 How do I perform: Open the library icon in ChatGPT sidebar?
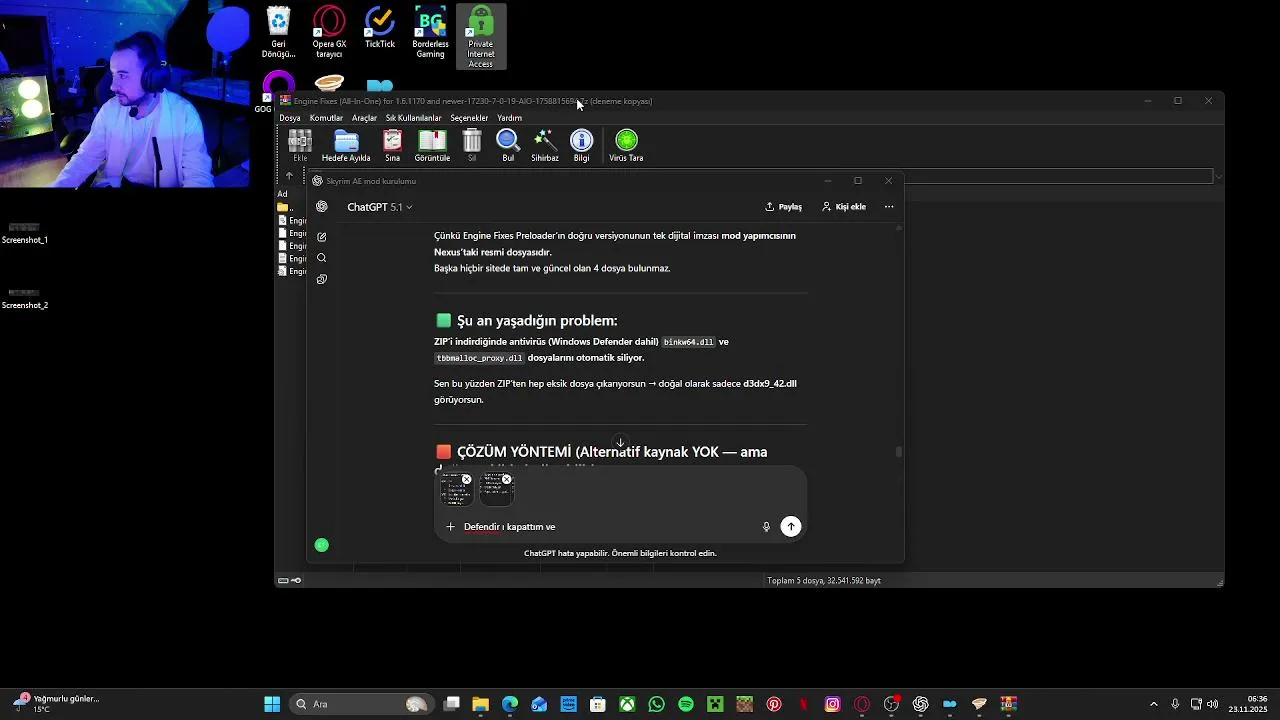click(321, 279)
